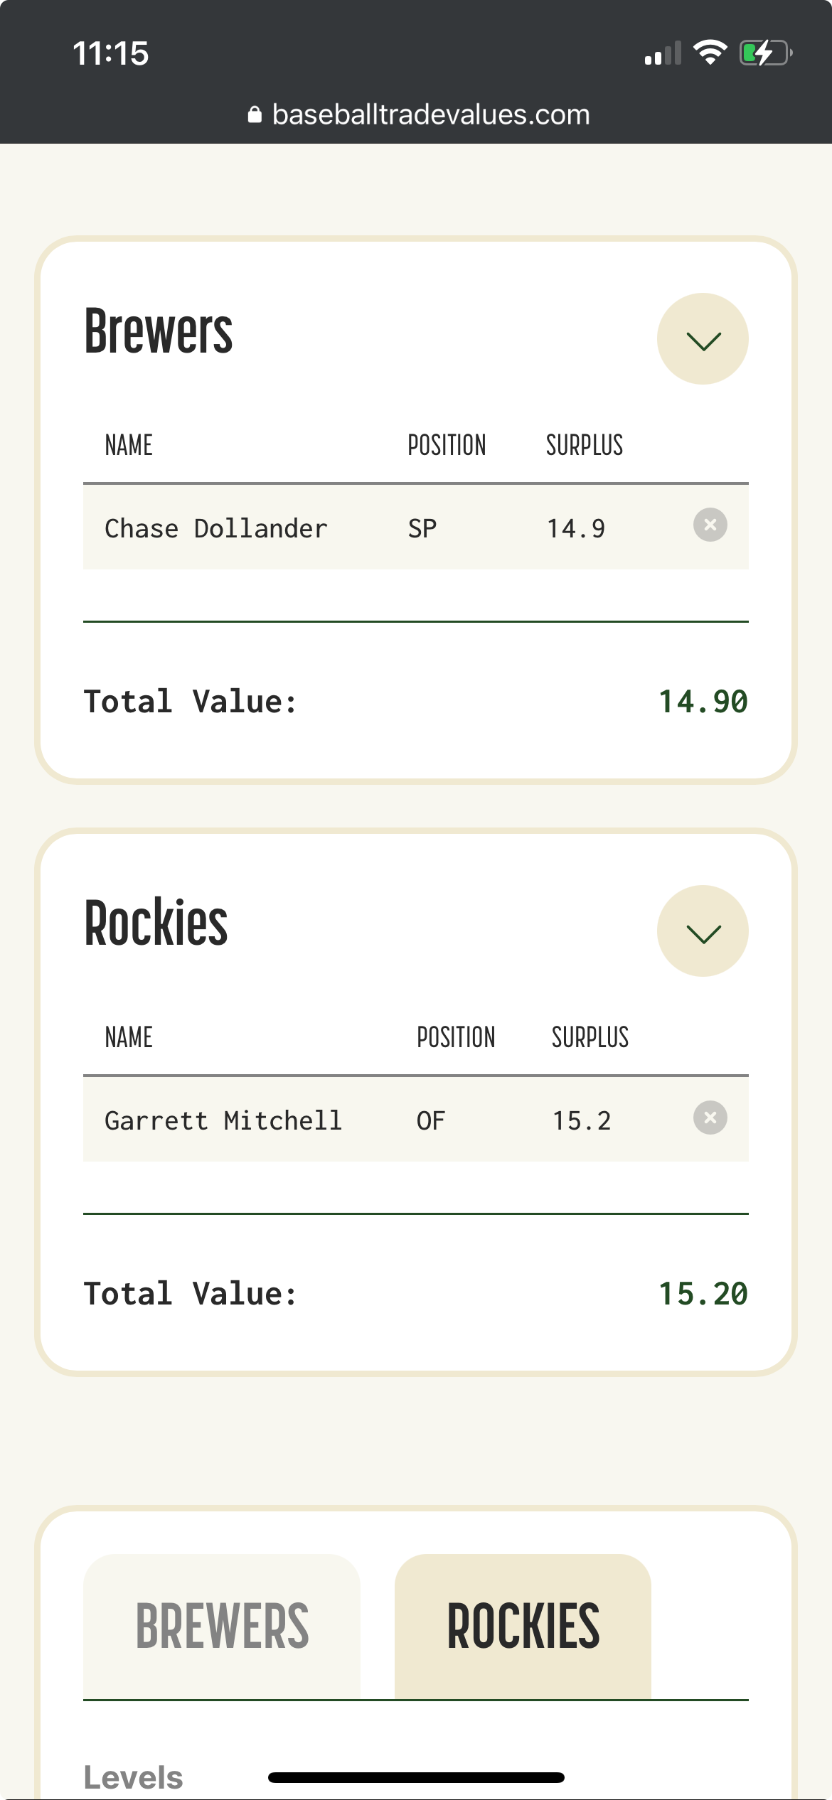832x1800 pixels.
Task: Click the Garrett Mitchell player name
Action: [x=223, y=1120]
